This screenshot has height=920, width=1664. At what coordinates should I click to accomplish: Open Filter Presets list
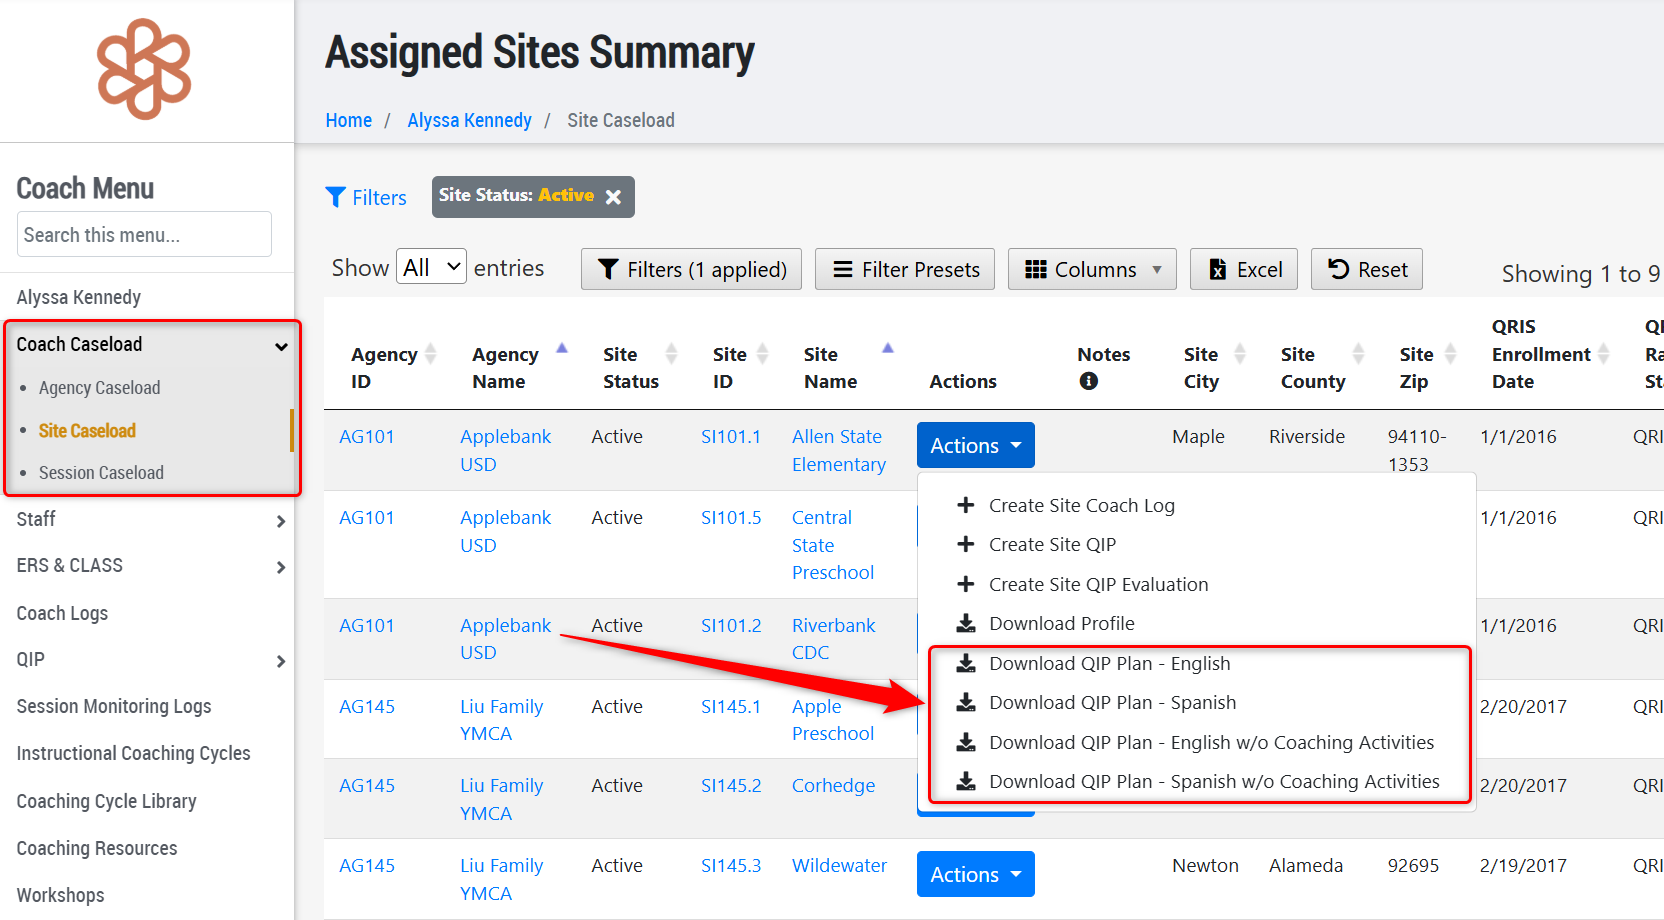click(x=905, y=269)
